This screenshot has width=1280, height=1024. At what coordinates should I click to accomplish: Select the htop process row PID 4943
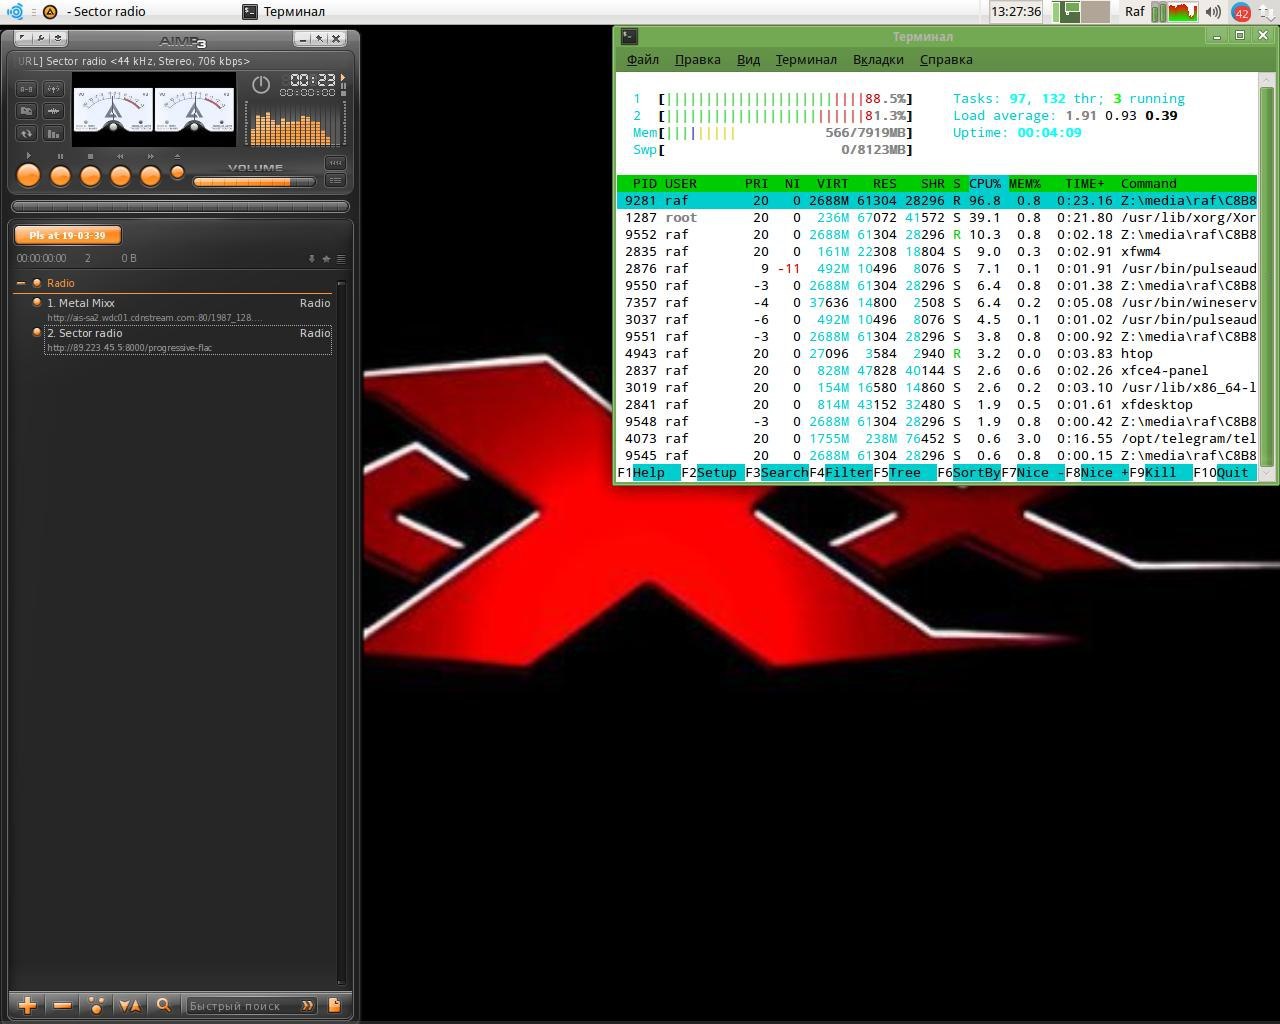click(x=937, y=354)
